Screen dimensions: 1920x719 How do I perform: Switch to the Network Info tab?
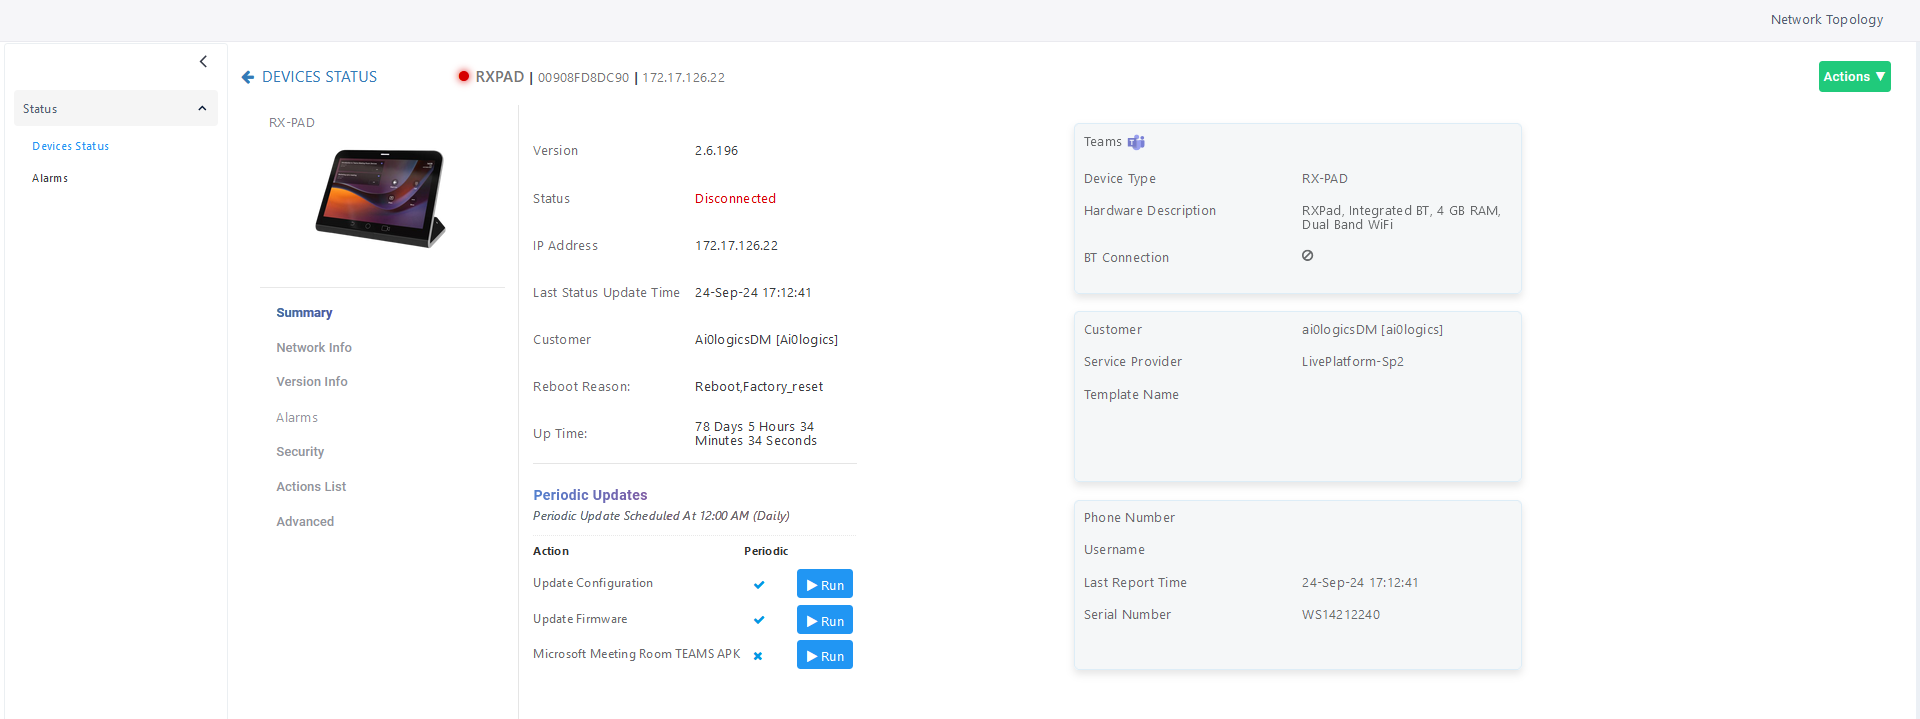point(314,348)
